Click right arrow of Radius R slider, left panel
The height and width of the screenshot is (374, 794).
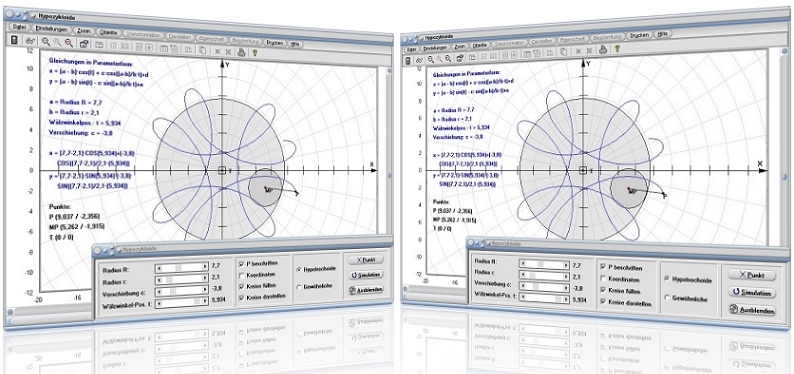click(205, 266)
